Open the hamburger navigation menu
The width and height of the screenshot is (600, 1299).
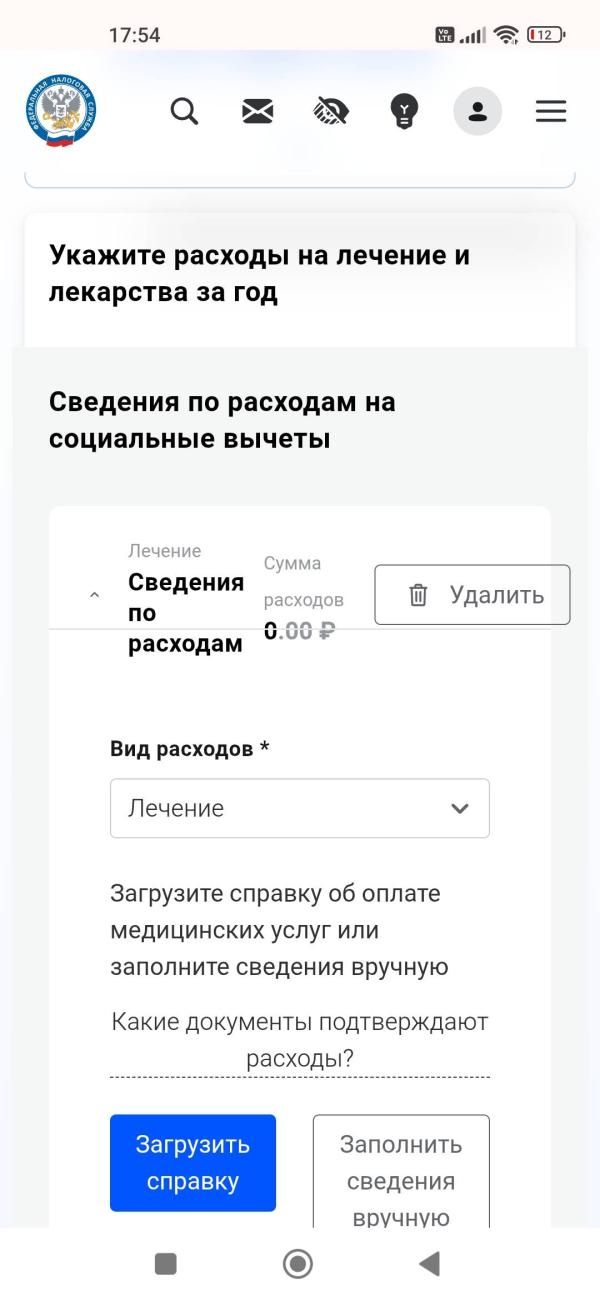pyautogui.click(x=550, y=111)
